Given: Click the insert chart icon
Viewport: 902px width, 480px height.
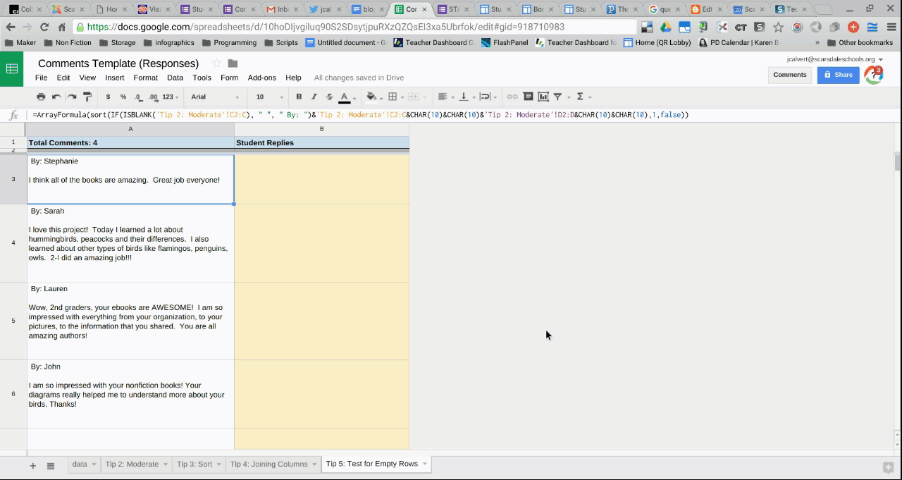Looking at the screenshot, I should (543, 97).
